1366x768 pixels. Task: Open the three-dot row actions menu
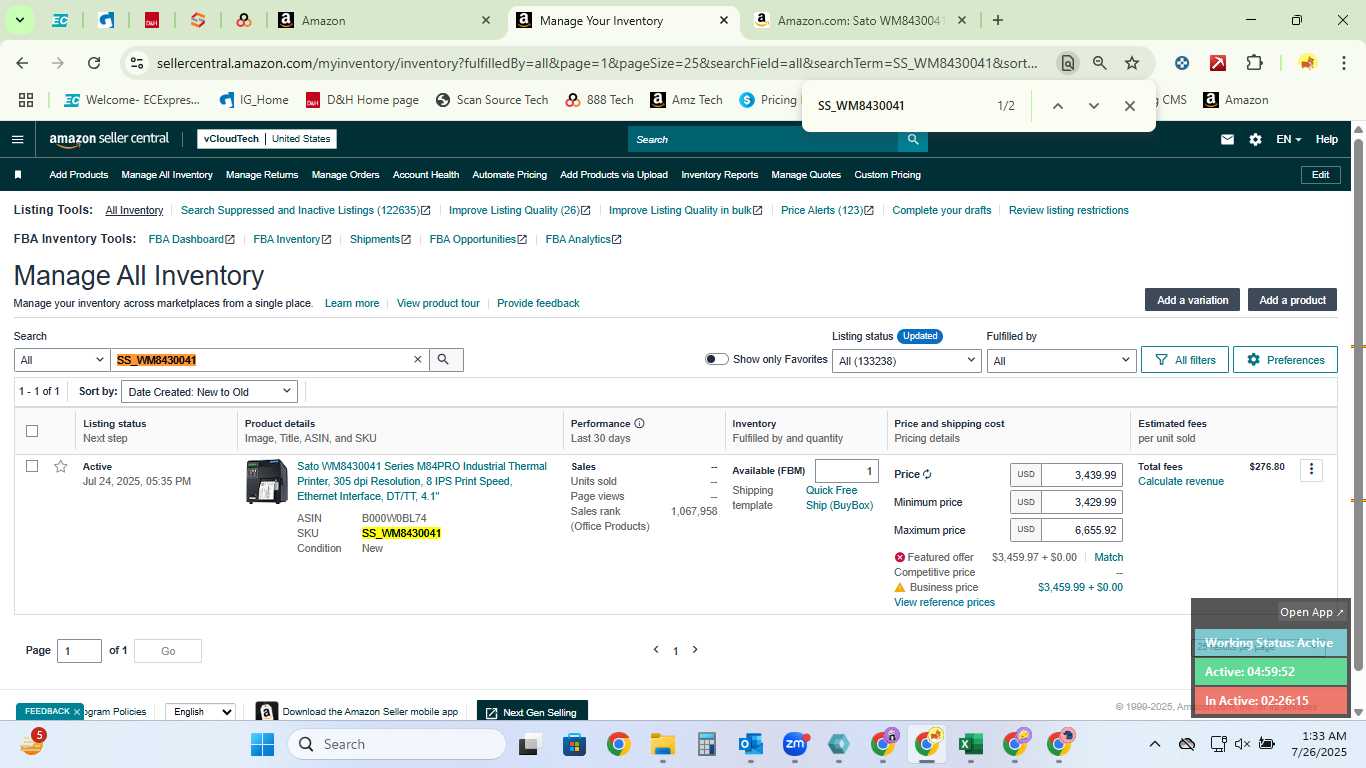click(1311, 469)
